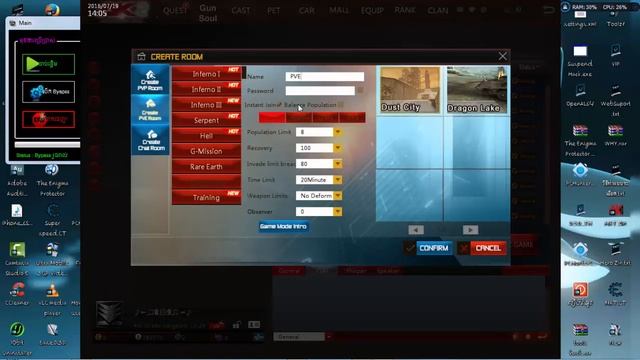The width and height of the screenshot is (640, 360).
Task: Select Create PVP Room in sidebar
Action: click(x=150, y=80)
